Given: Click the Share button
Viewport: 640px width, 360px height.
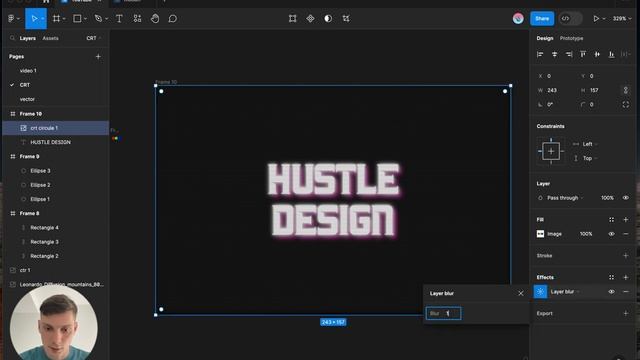Looking at the screenshot, I should pyautogui.click(x=542, y=18).
